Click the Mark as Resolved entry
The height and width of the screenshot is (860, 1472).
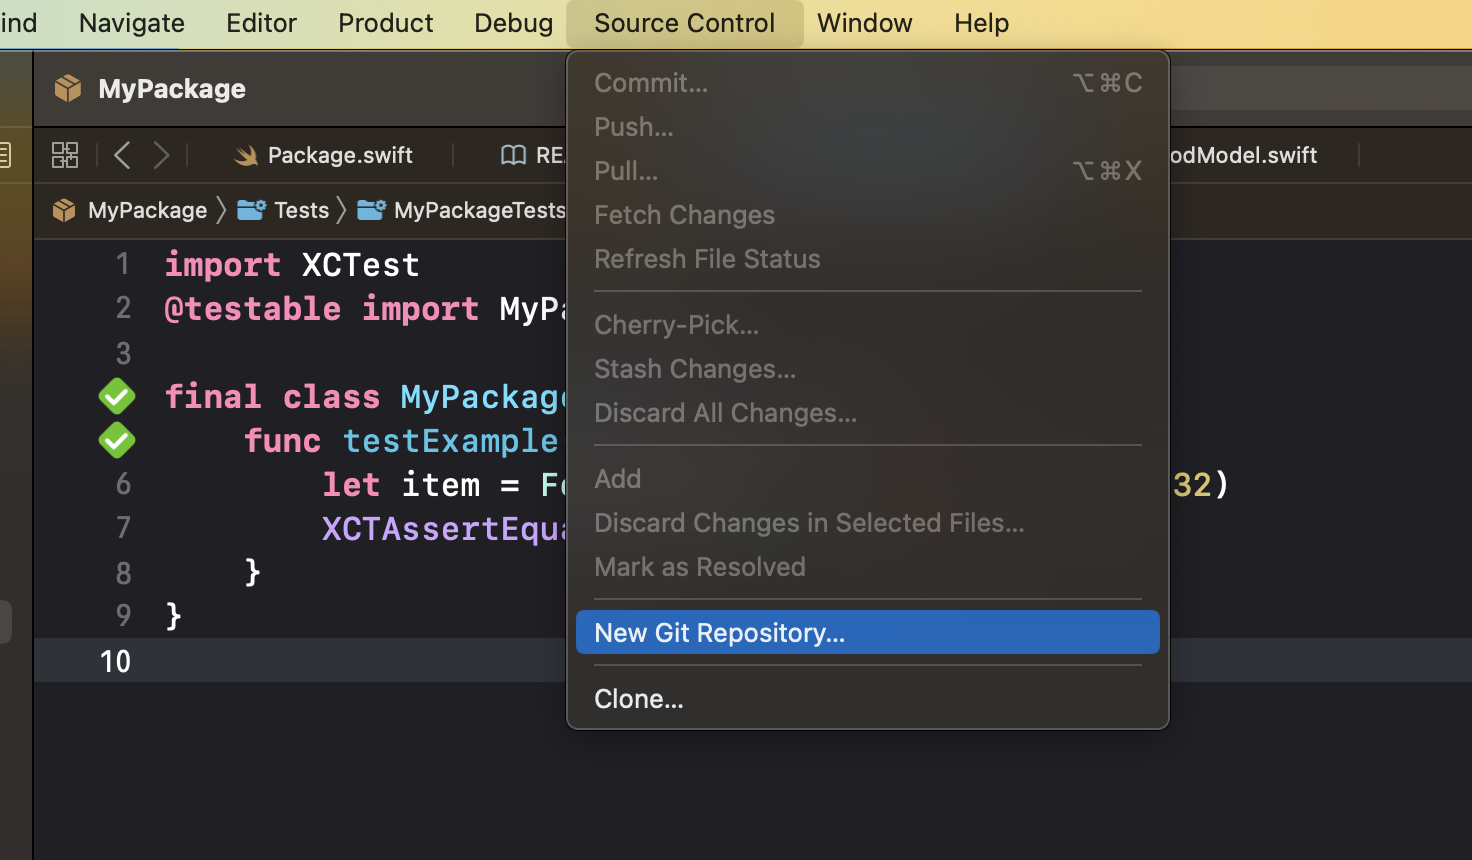click(868, 567)
